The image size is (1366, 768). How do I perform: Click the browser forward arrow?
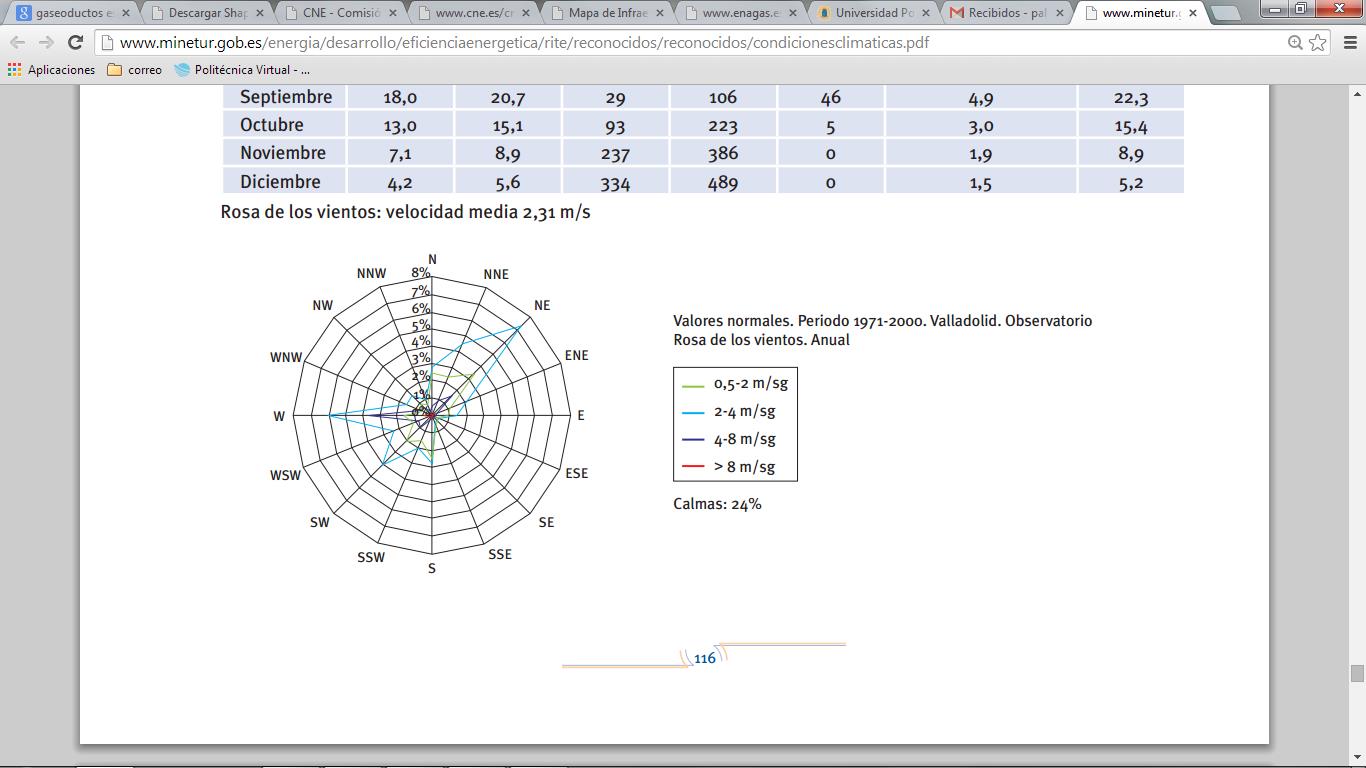tap(46, 43)
